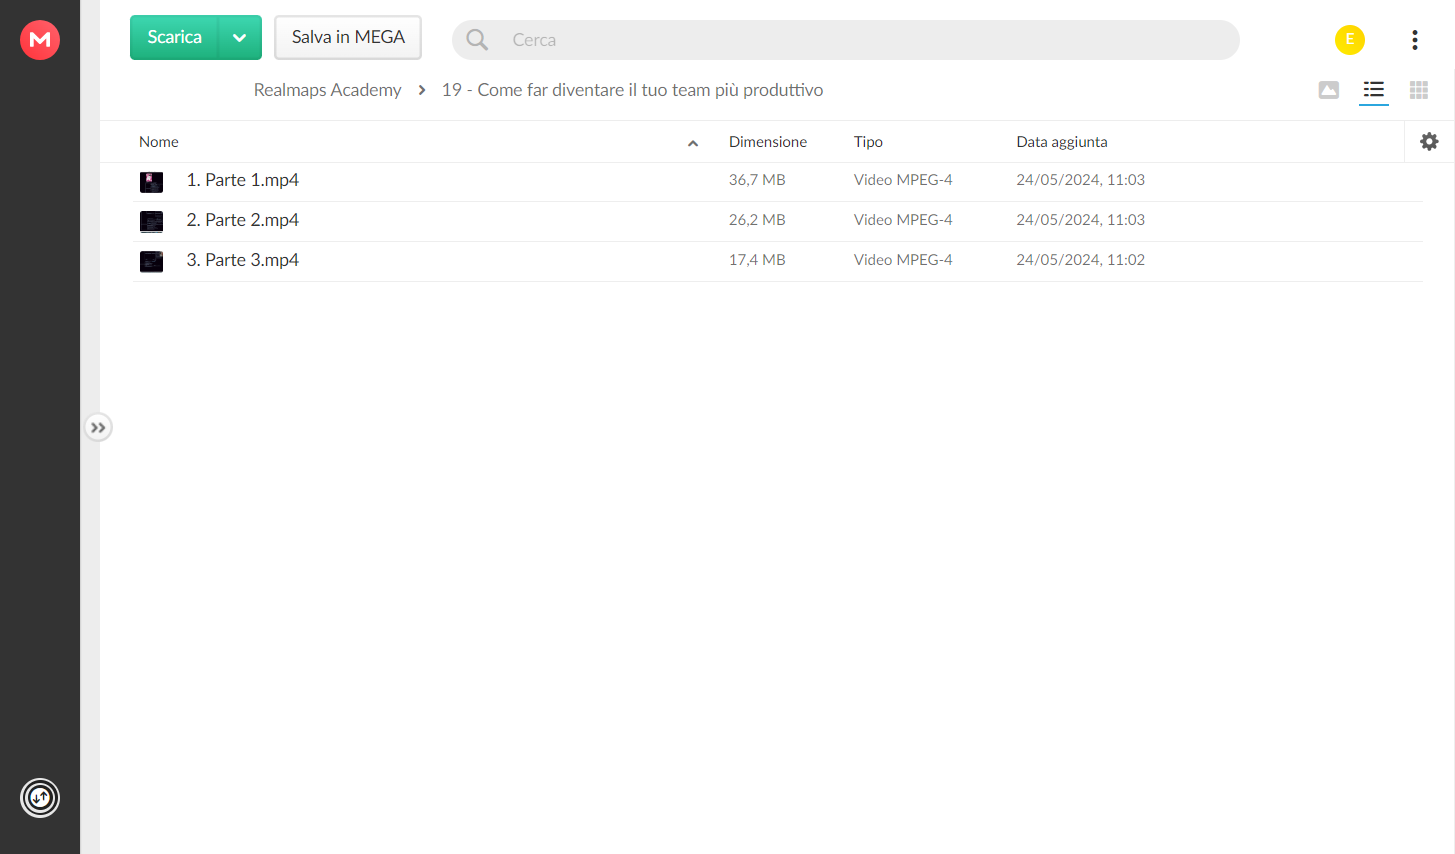Open the yellow E account avatar
Viewport: 1455px width, 854px height.
click(1350, 40)
